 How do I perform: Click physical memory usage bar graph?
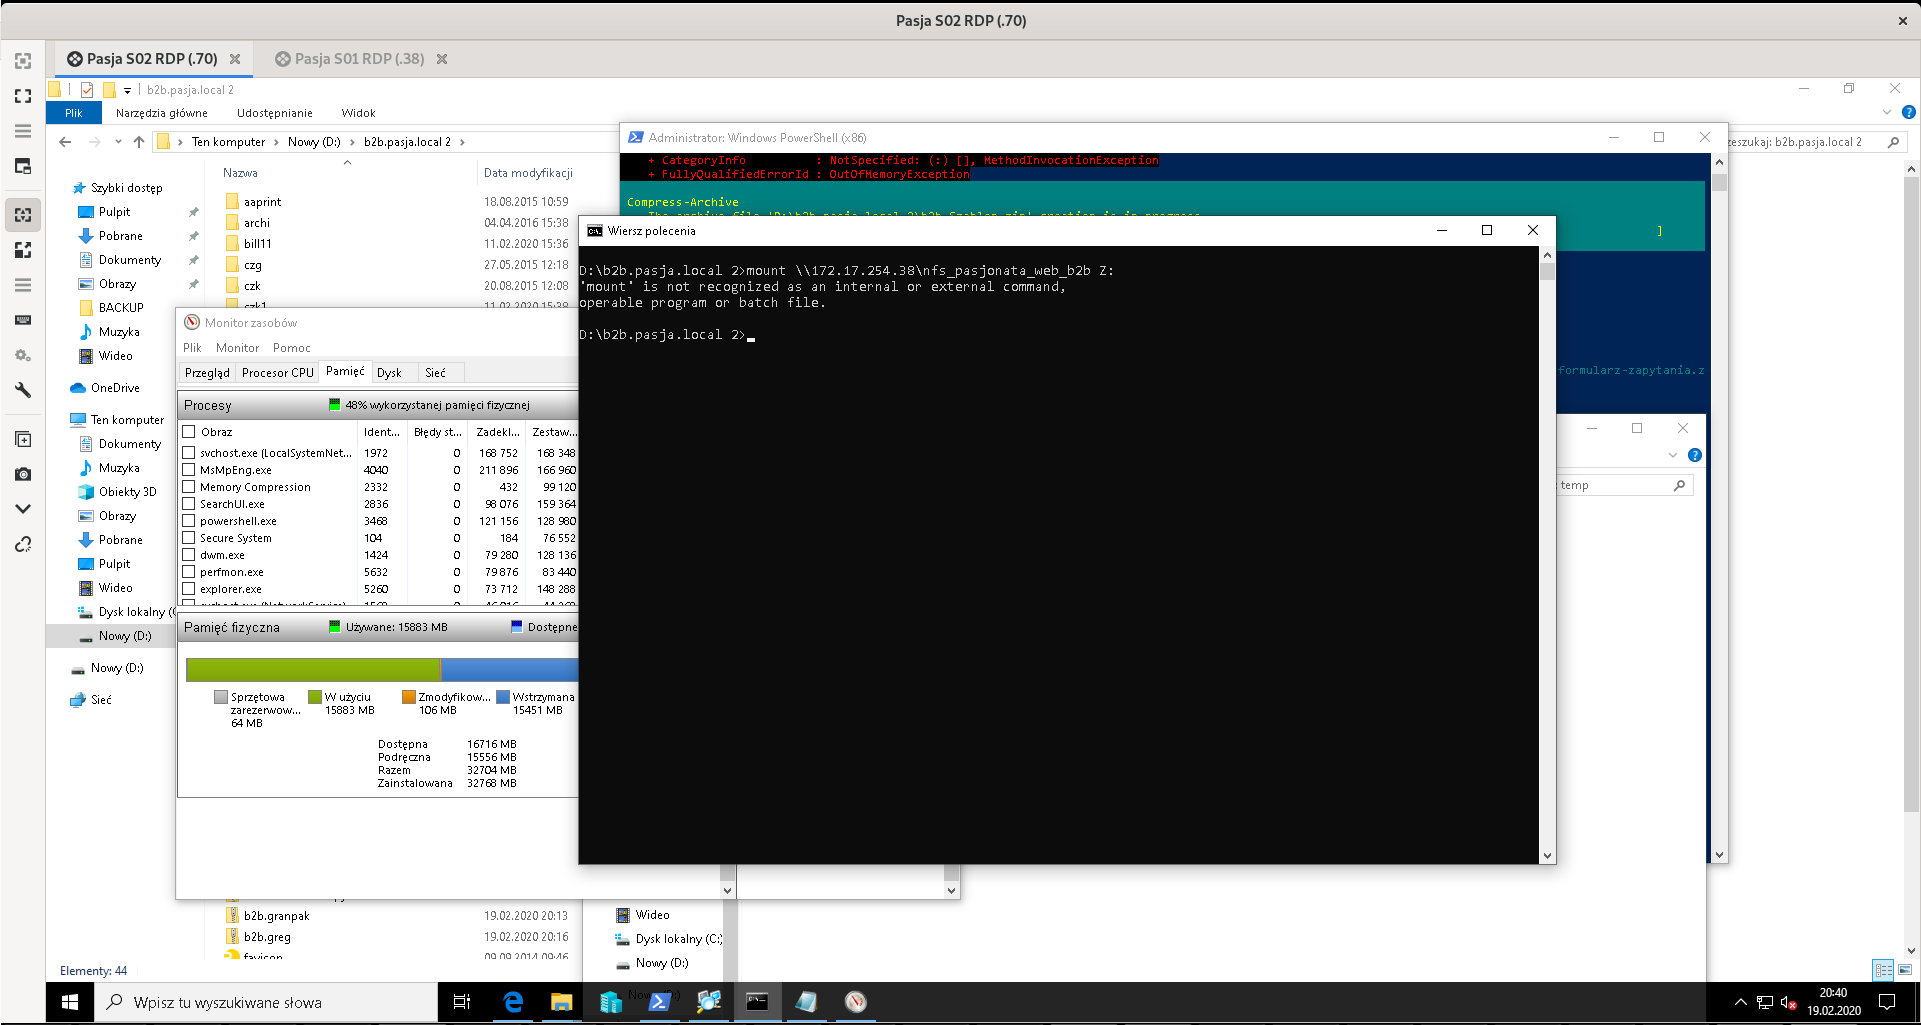[x=382, y=670]
